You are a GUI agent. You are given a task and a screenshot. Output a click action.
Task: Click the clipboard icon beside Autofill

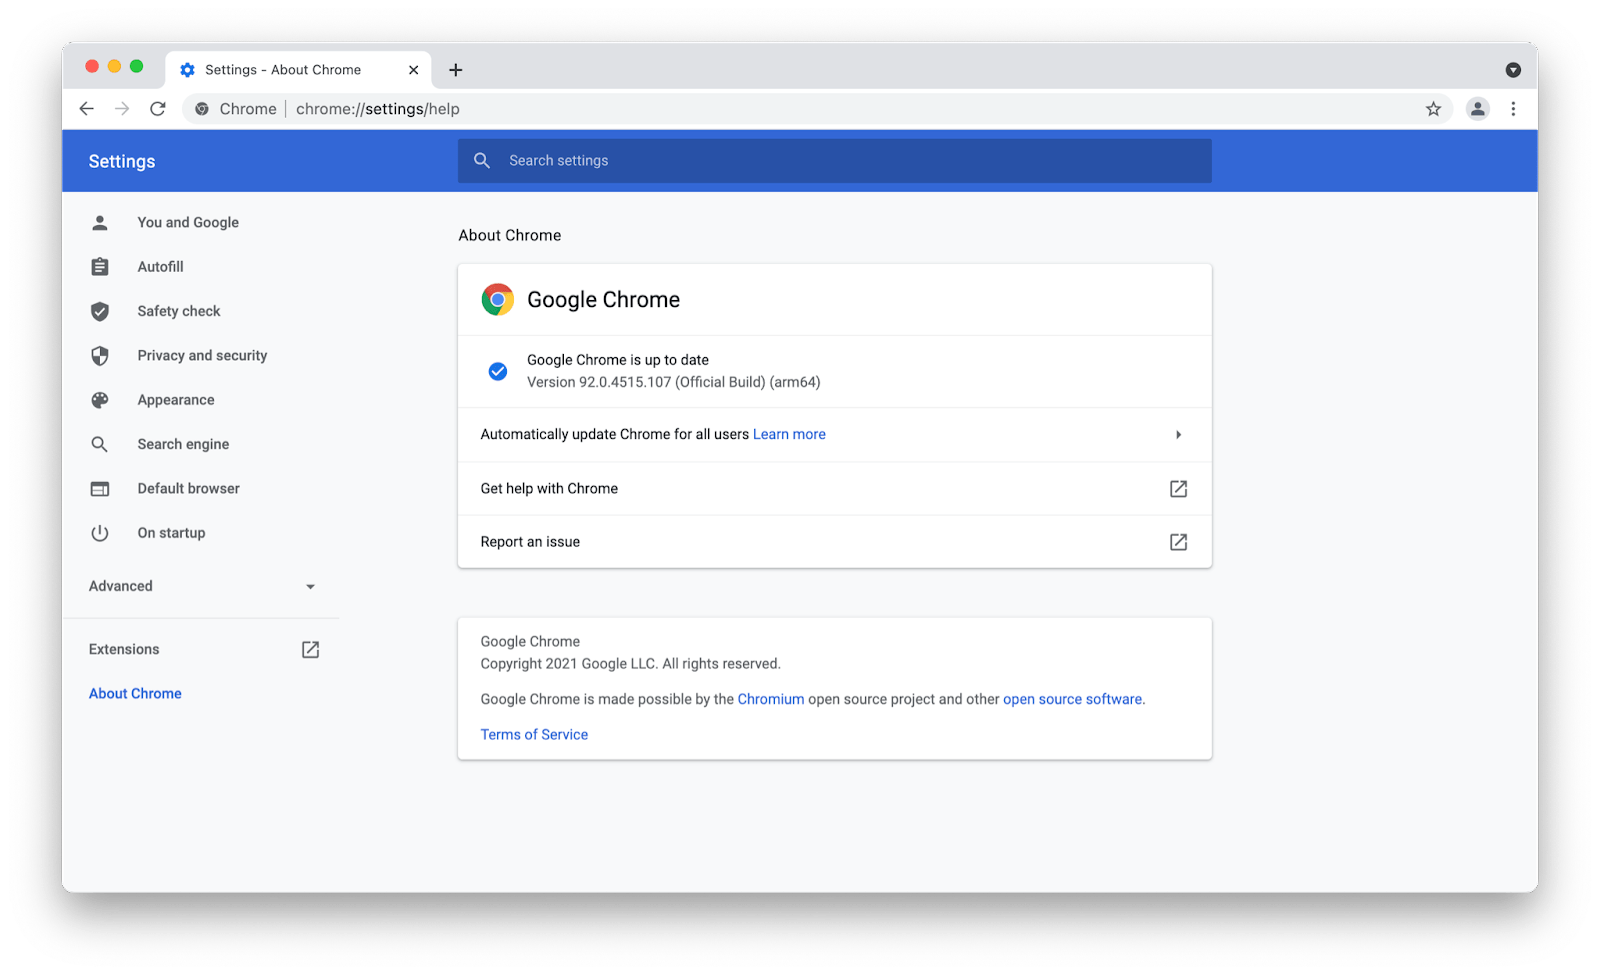100,267
